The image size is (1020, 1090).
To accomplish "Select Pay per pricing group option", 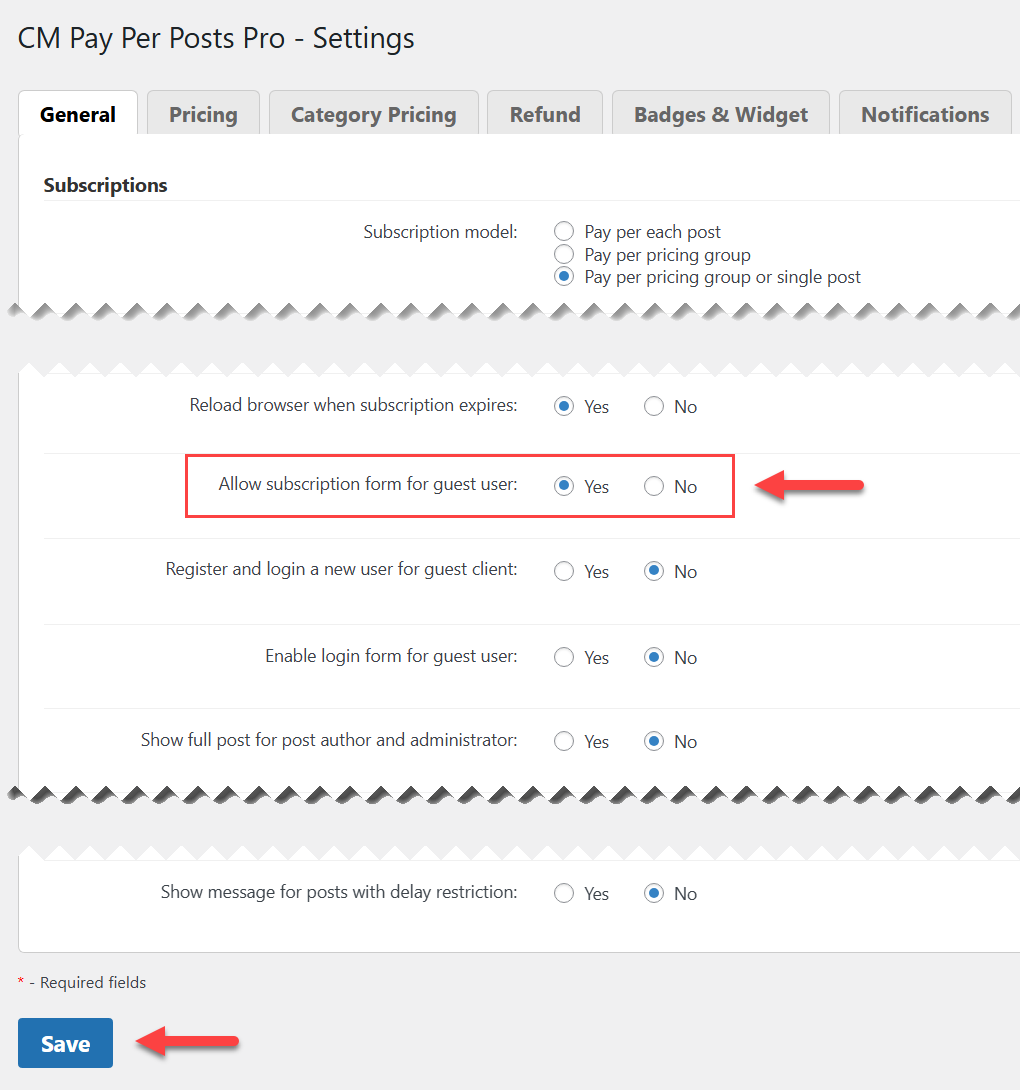I will point(564,254).
